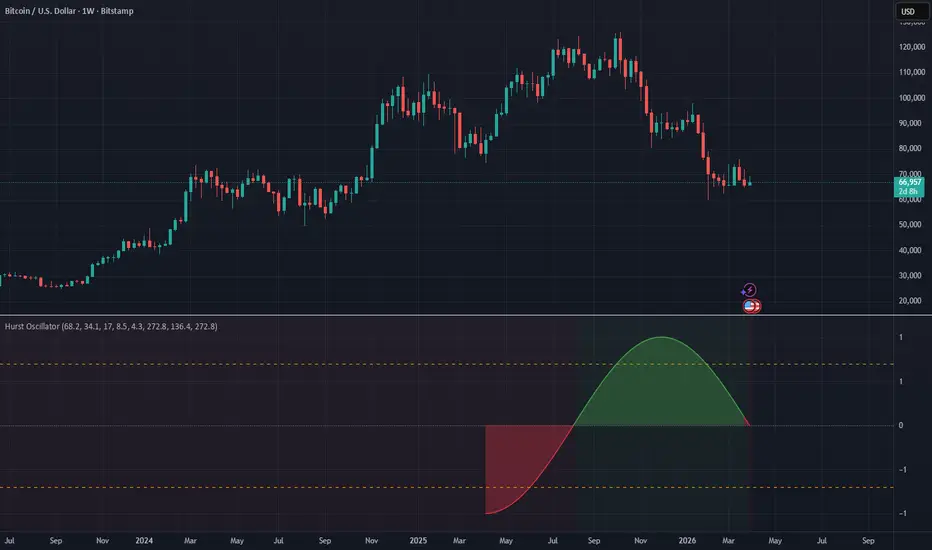This screenshot has width=932, height=550.
Task: Click the 100,000 price axis label
Action: [x=912, y=98]
